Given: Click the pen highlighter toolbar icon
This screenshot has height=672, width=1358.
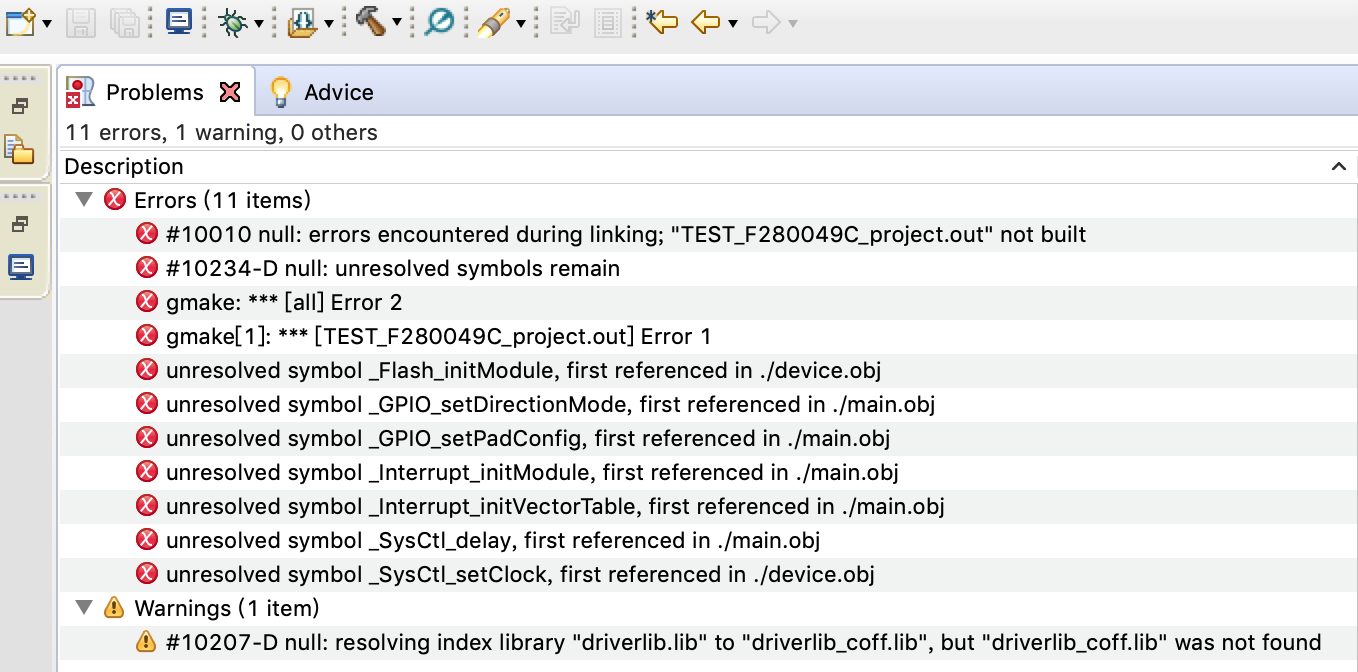Looking at the screenshot, I should 491,21.
